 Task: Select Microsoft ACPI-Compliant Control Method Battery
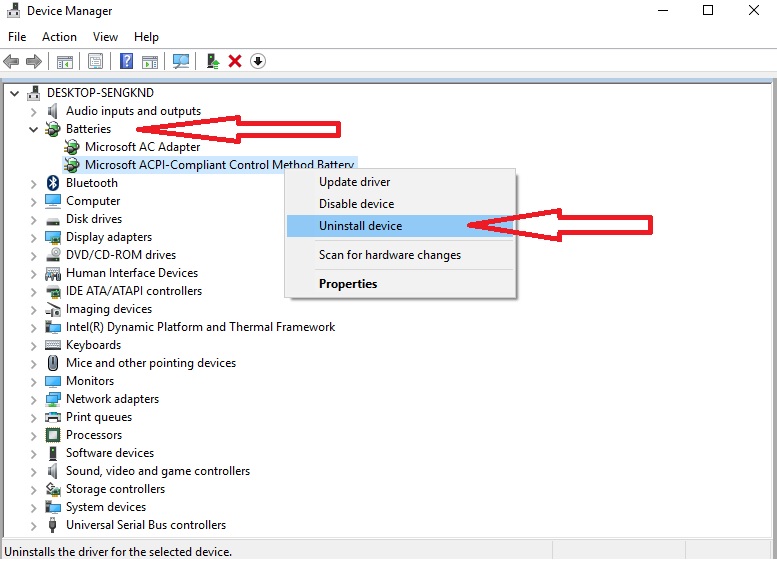(x=219, y=165)
